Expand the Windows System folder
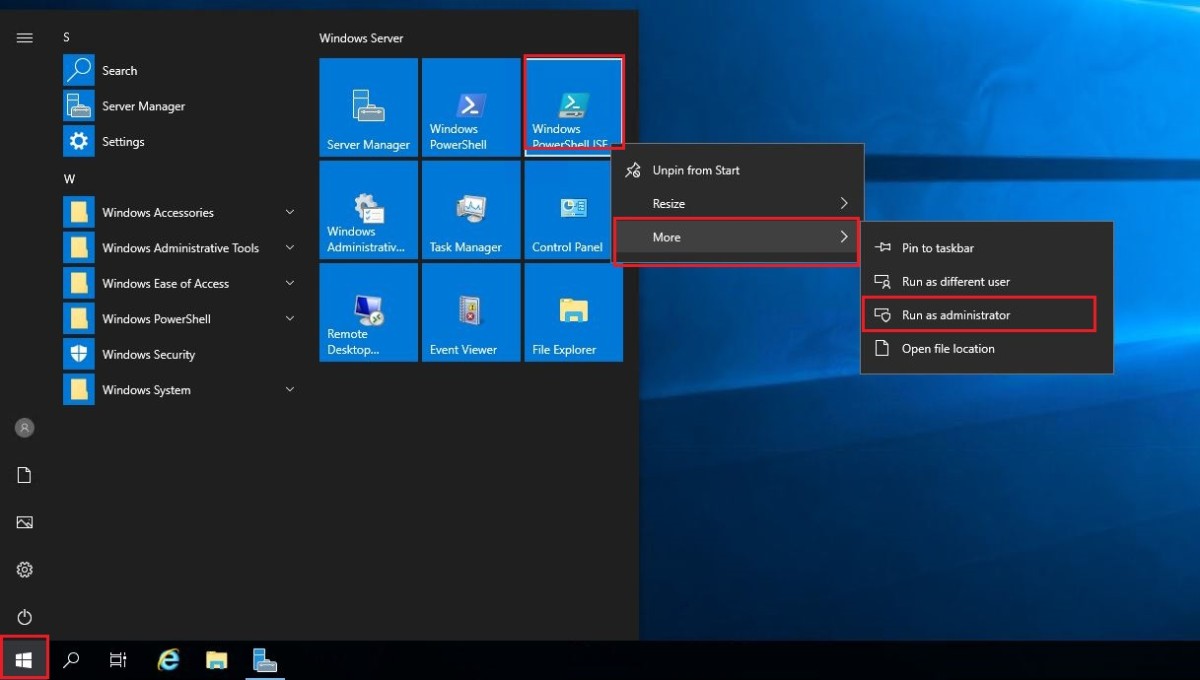Screen dimensions: 1200x680 click(180, 390)
